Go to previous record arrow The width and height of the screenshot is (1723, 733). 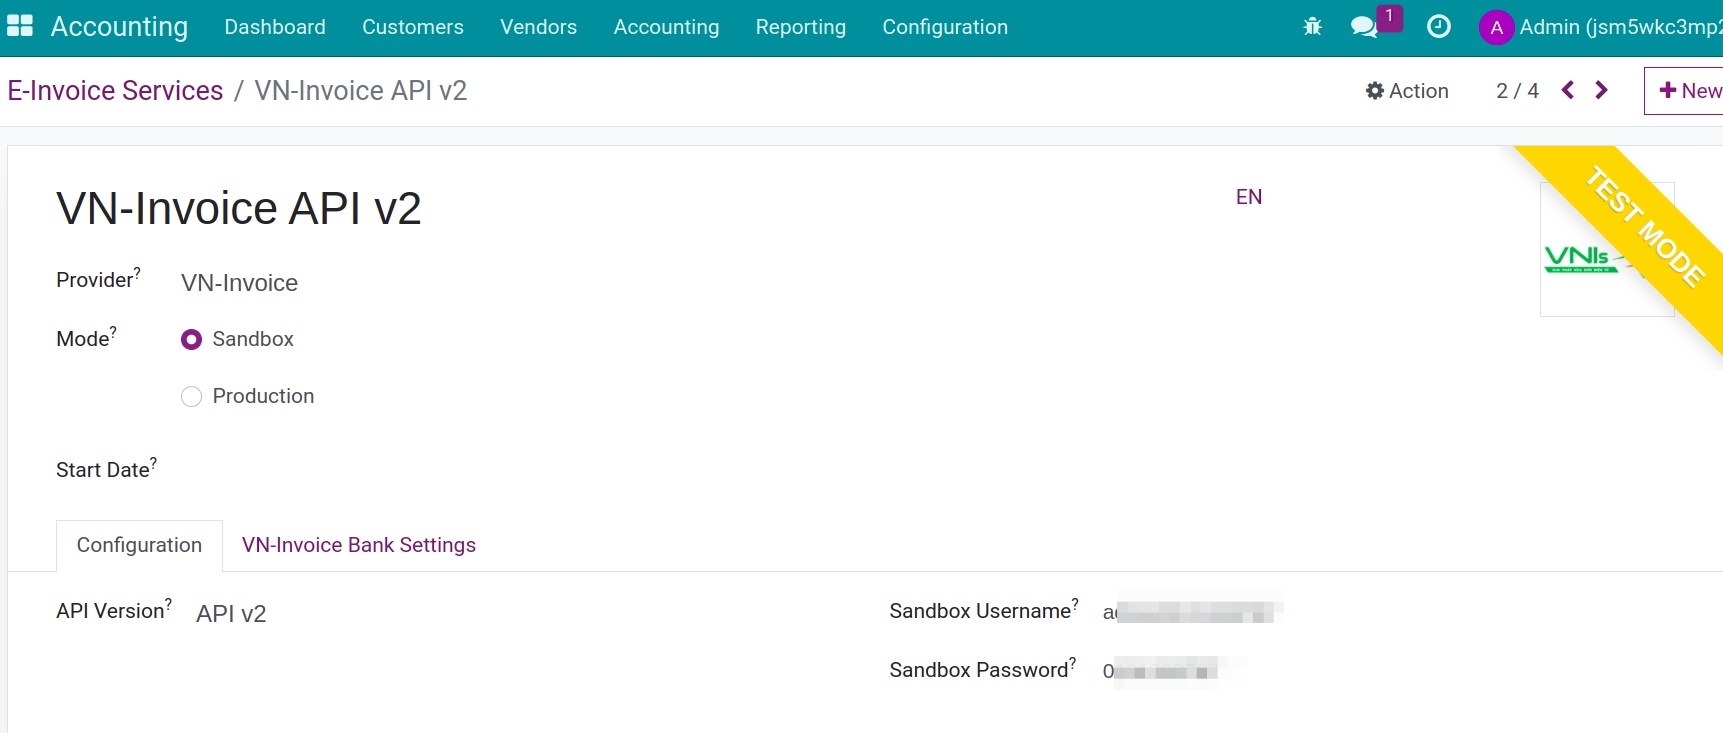pos(1568,90)
